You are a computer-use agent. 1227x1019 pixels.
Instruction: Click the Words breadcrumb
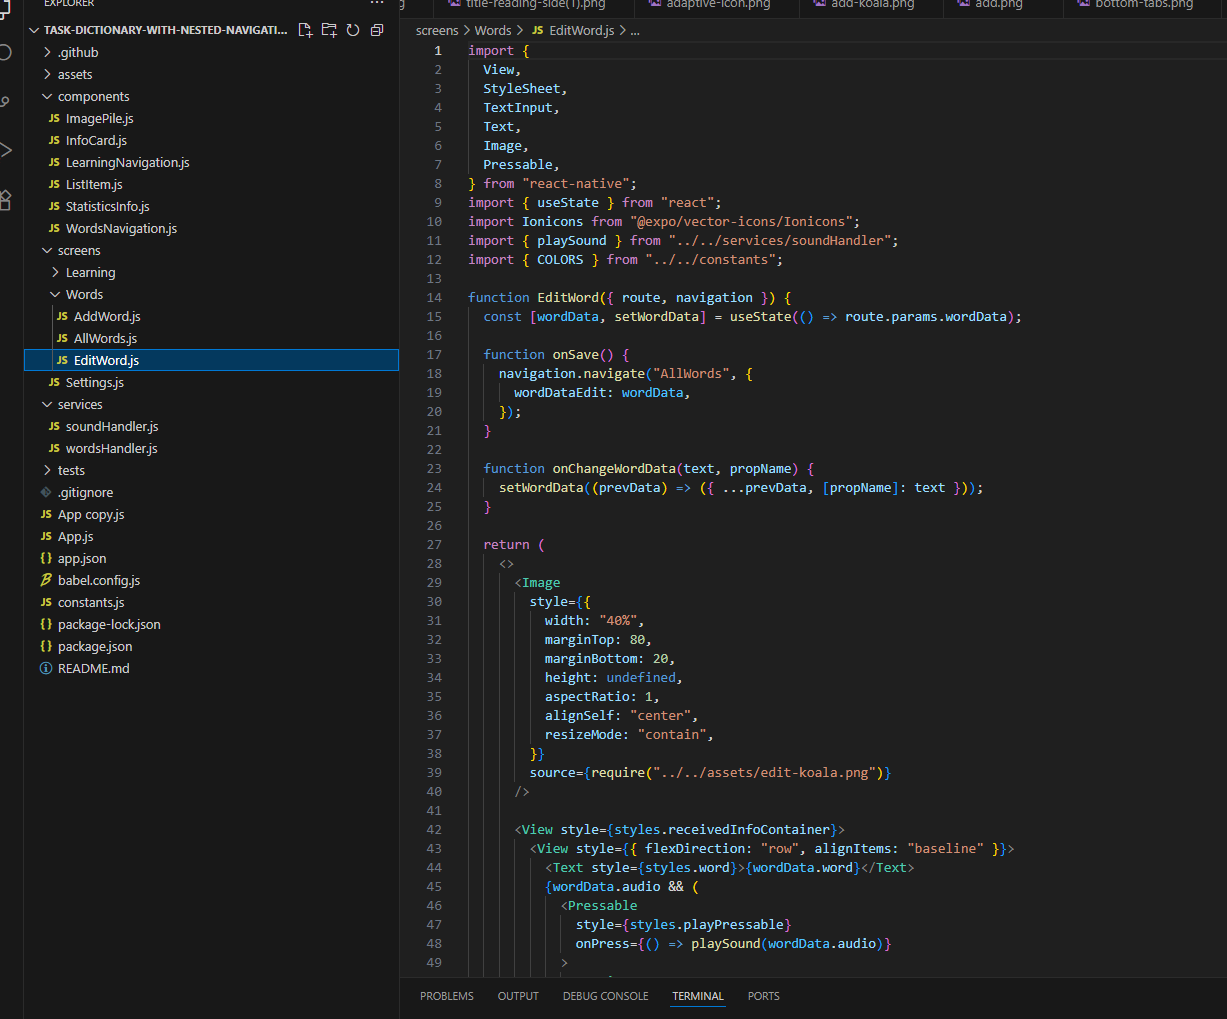pyautogui.click(x=493, y=31)
